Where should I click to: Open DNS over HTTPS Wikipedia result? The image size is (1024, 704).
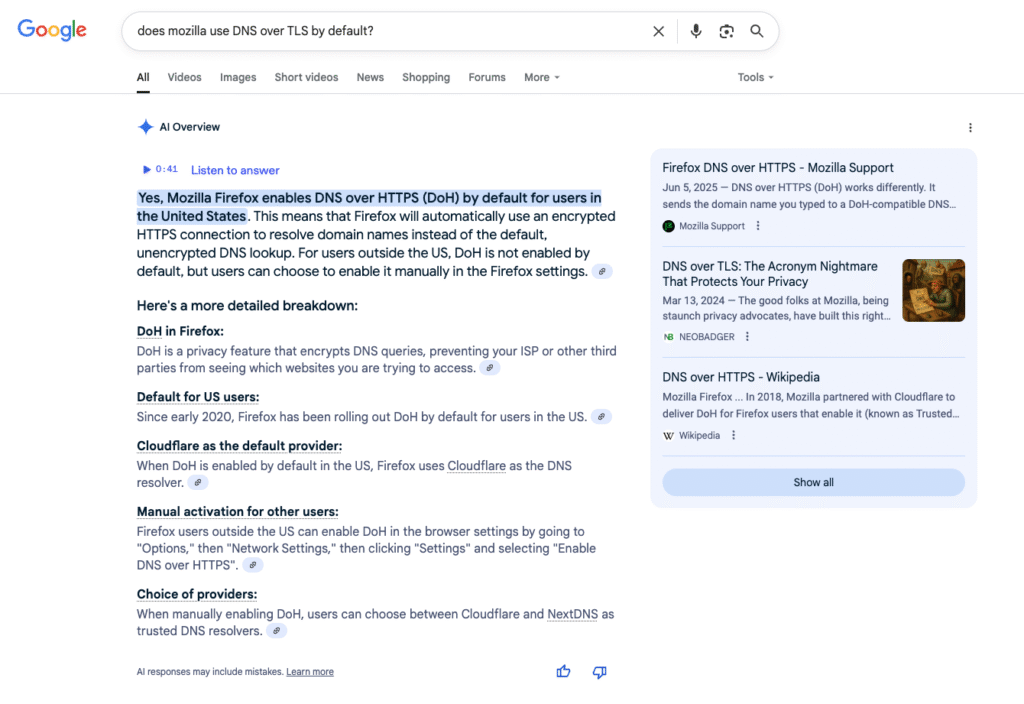pos(741,377)
